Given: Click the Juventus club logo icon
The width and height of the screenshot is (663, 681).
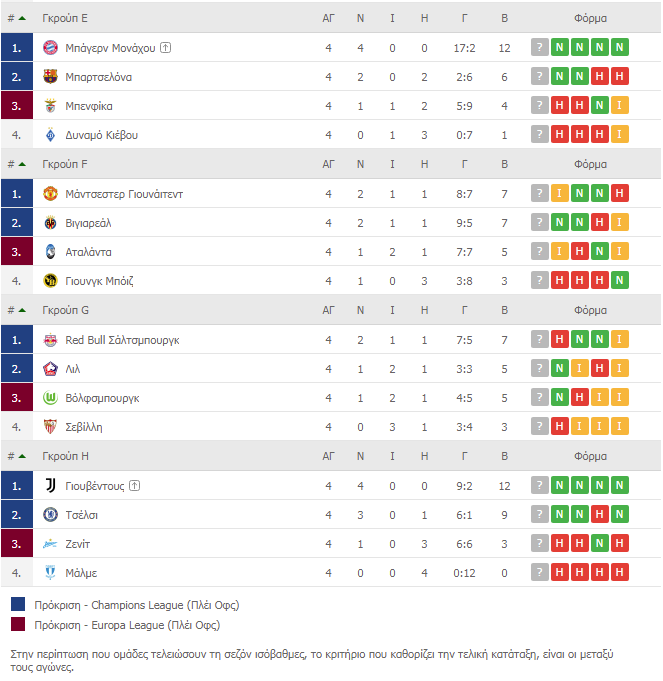Looking at the screenshot, I should [51, 486].
